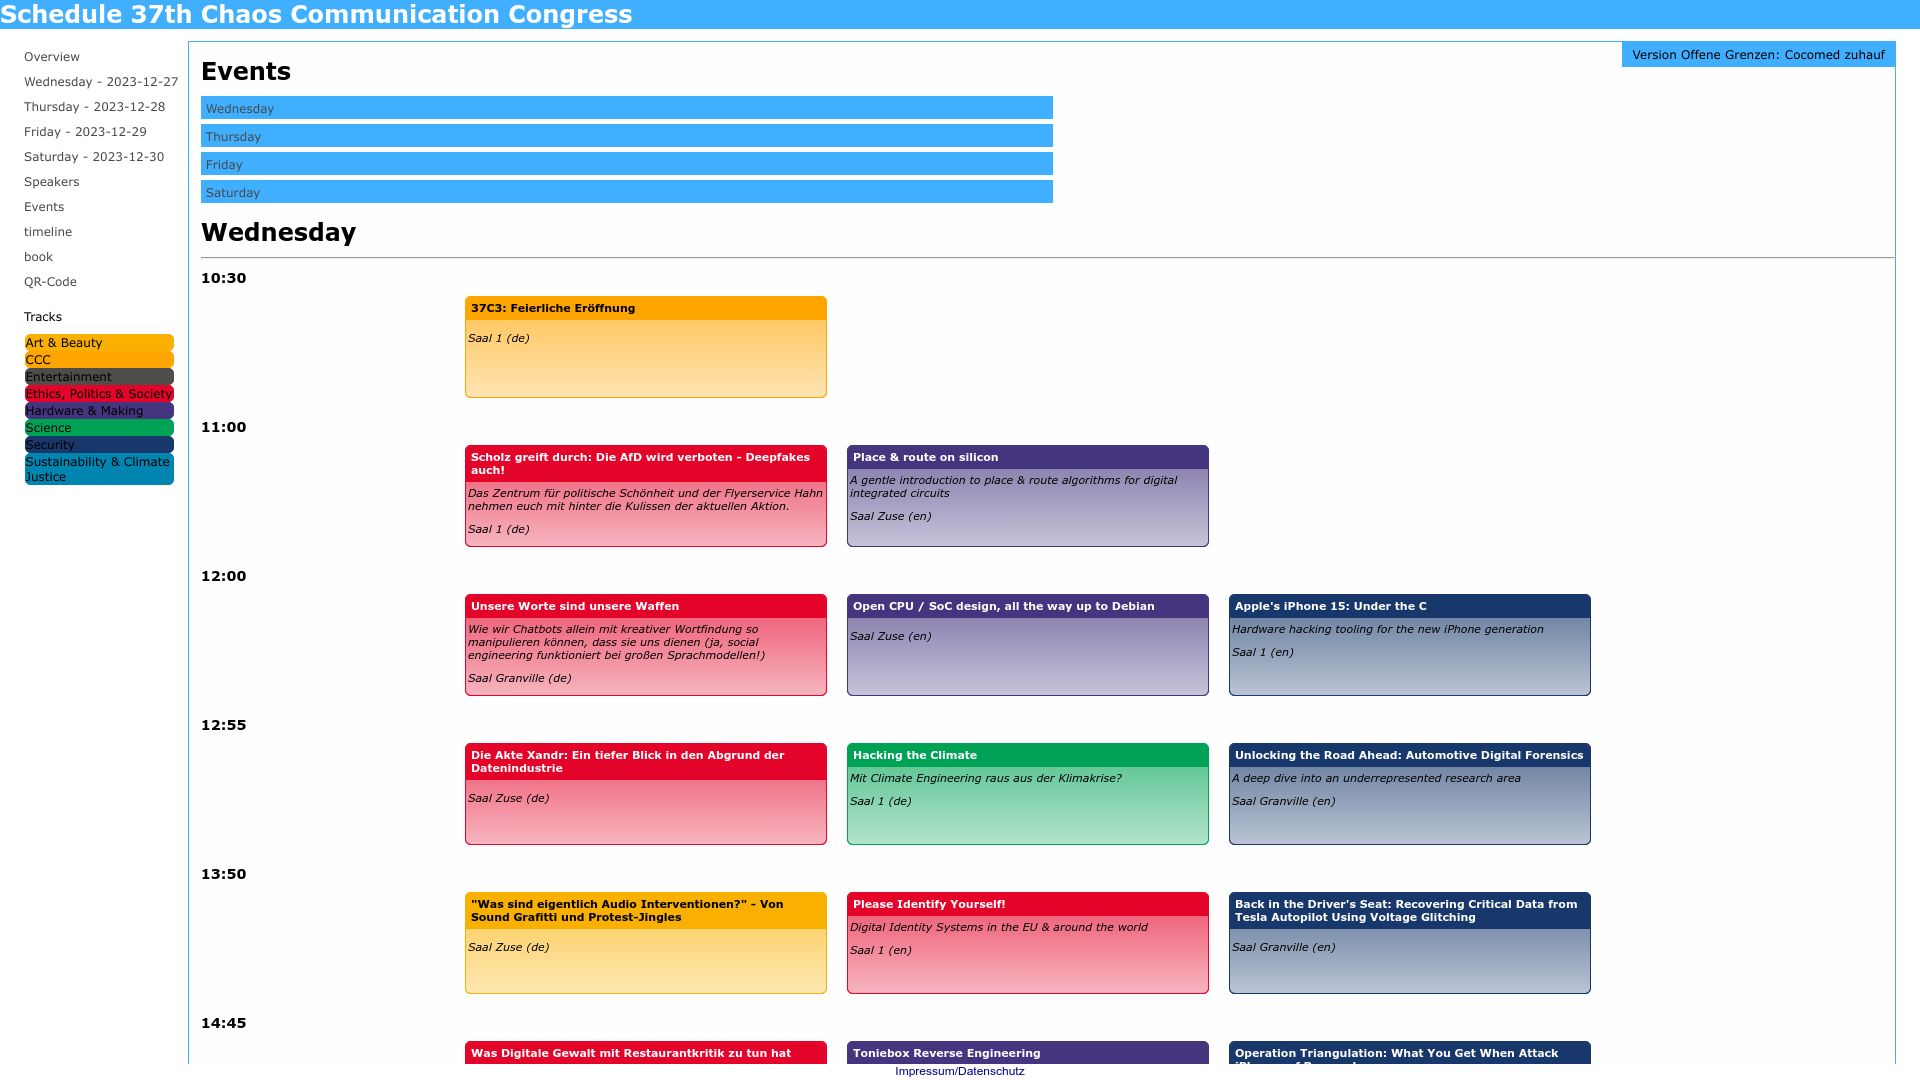Go to Wednesday - 2023-12-27 schedule

pyautogui.click(x=101, y=82)
